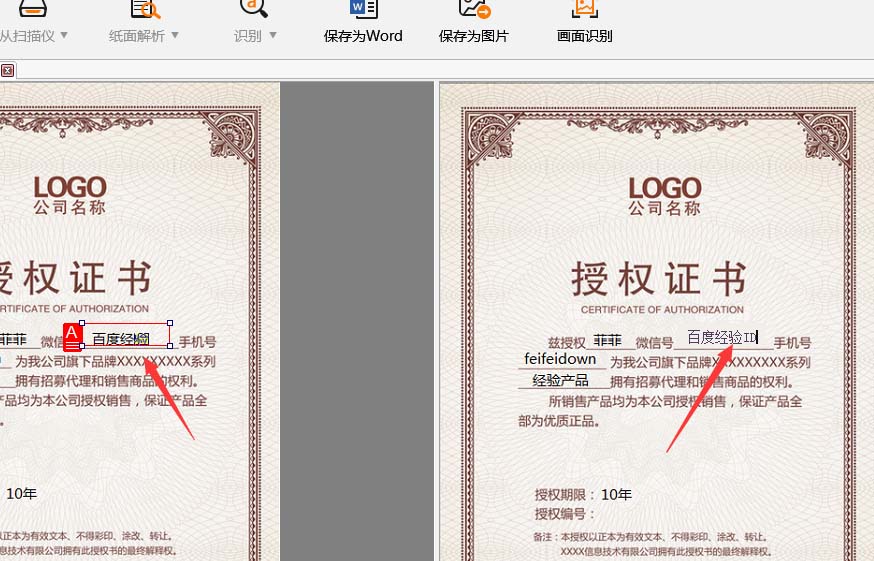Click CERTIFICATE OF AUTHORIZATION in right page
Viewport: 874px width, 561px height.
pos(662,309)
